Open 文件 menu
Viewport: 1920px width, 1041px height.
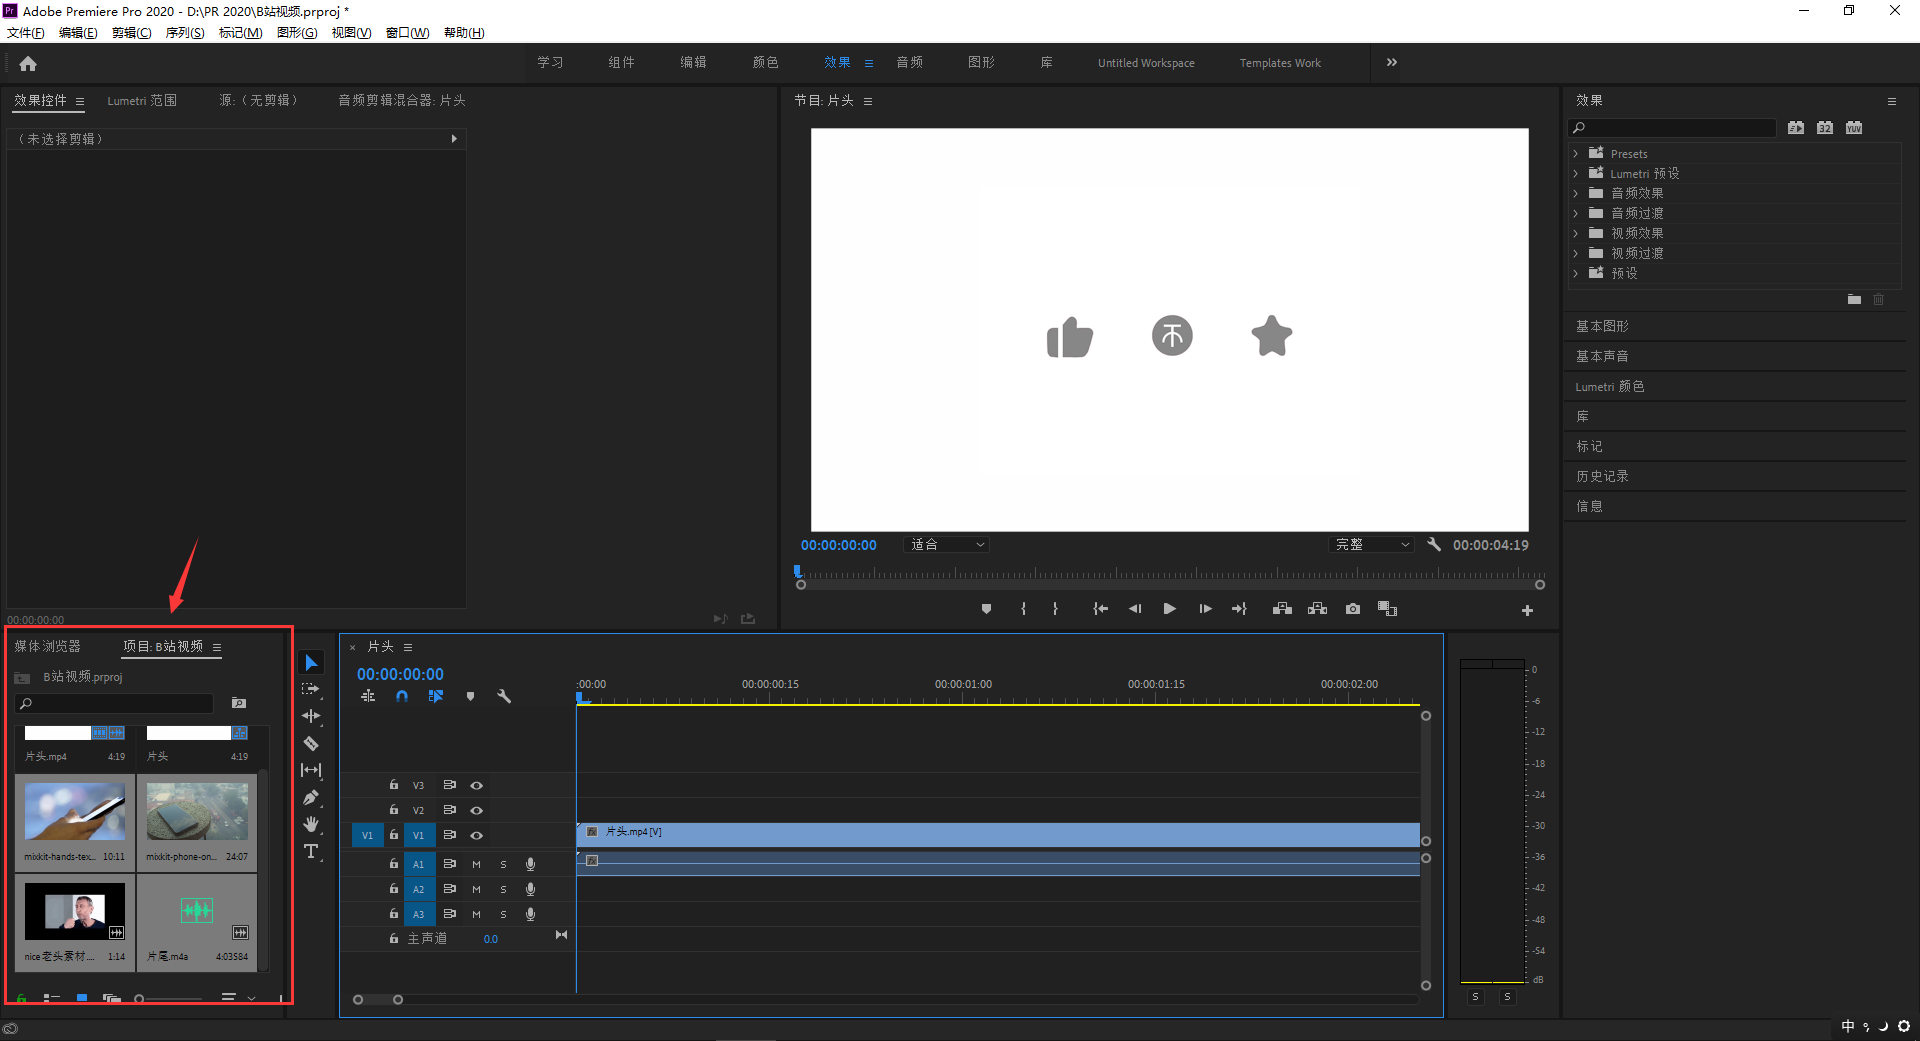click(25, 33)
